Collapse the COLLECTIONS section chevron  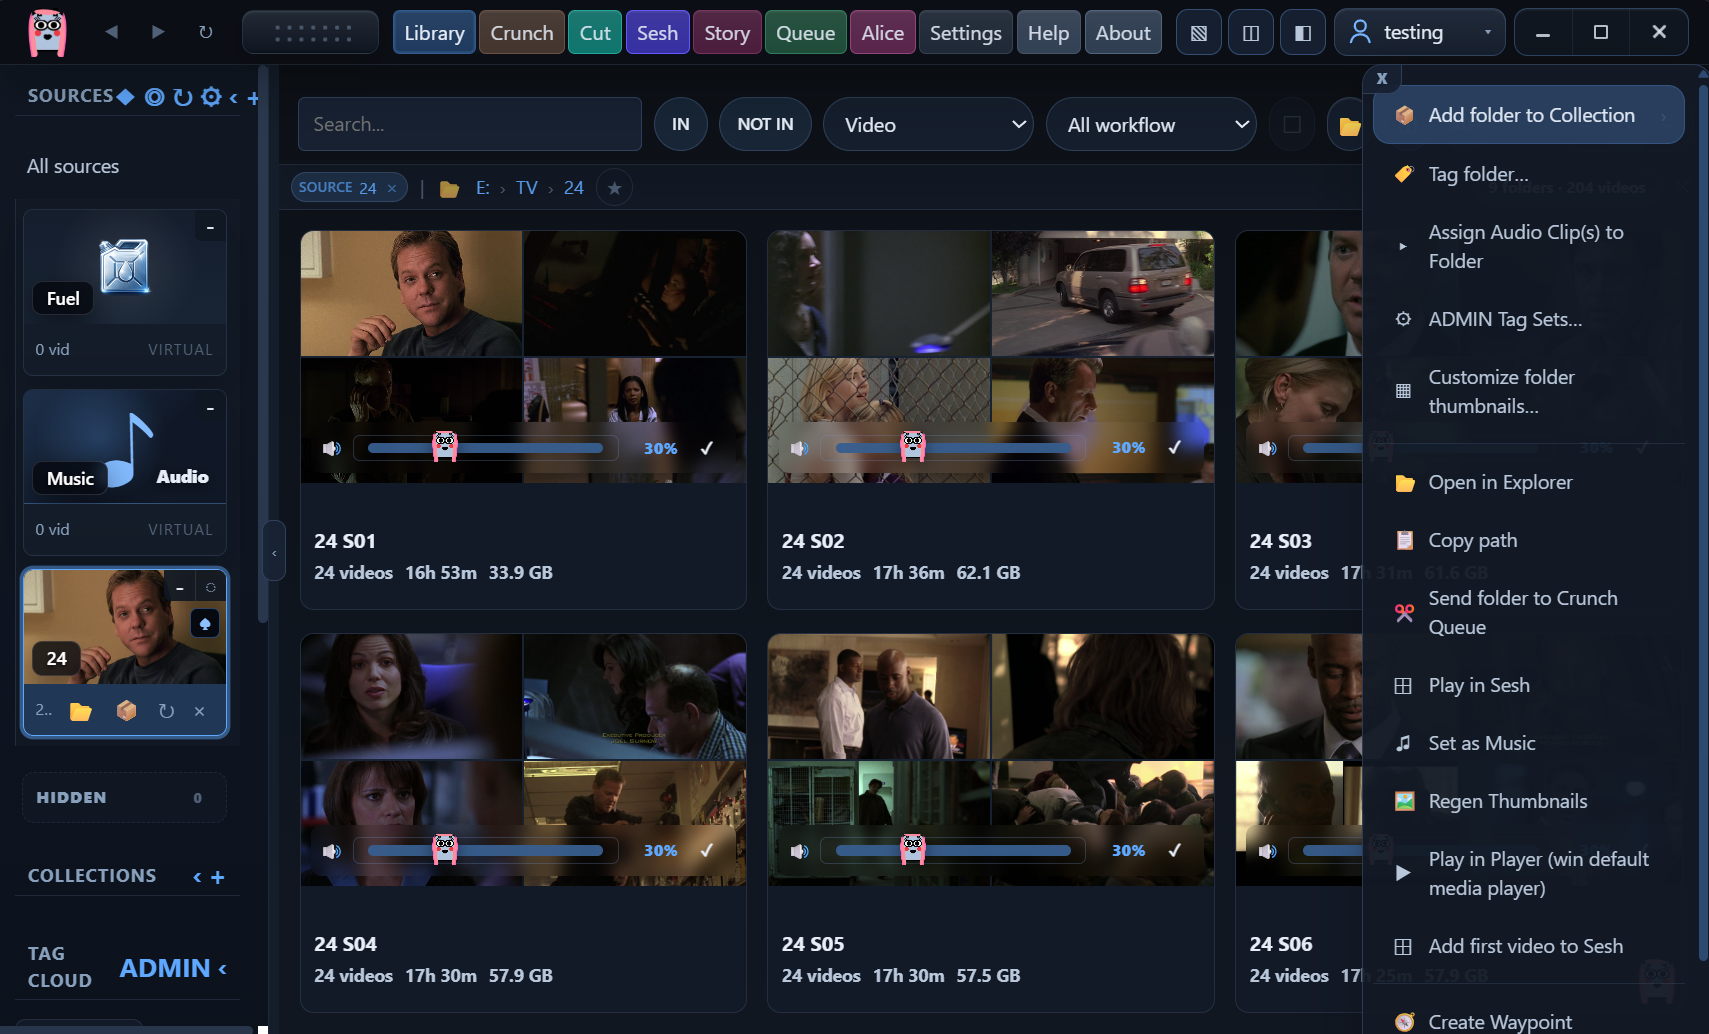tap(197, 877)
